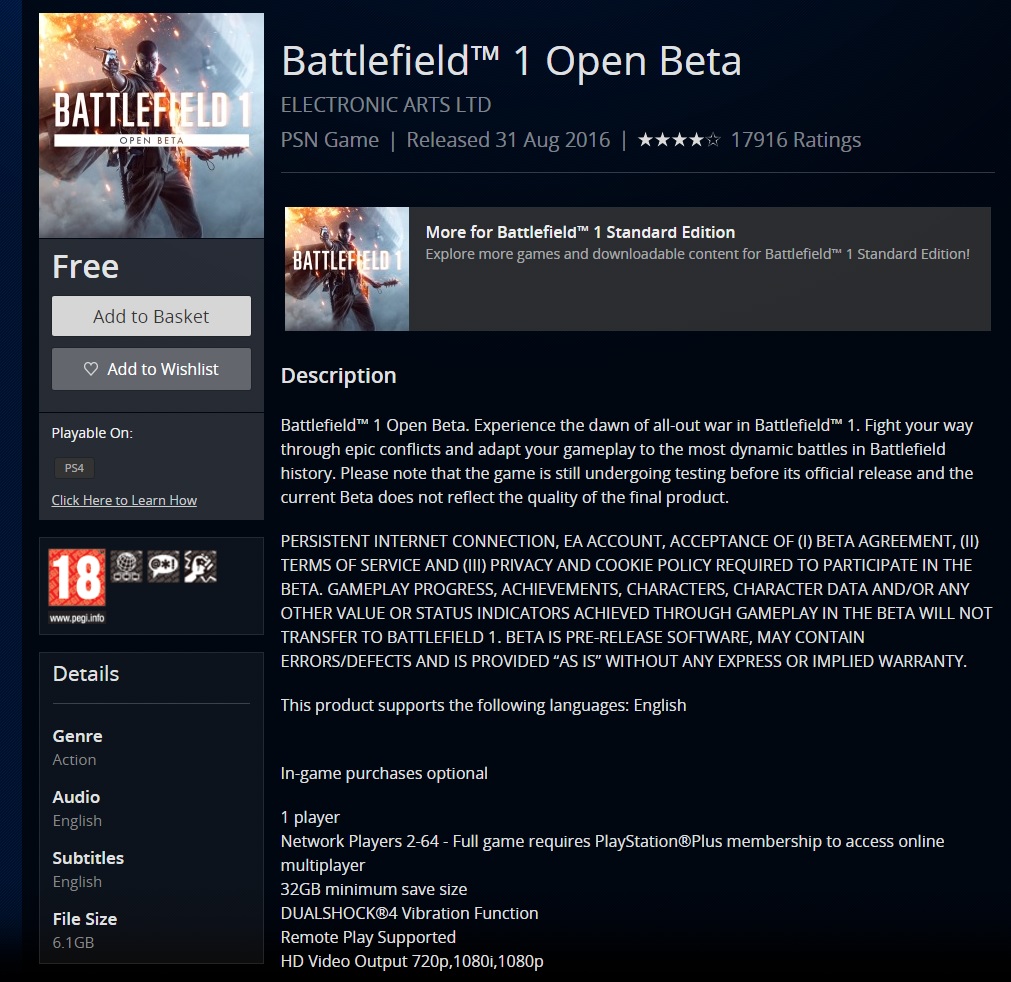Viewport: 1011px width, 982px height.
Task: Click the Action genre value
Action: 74,760
